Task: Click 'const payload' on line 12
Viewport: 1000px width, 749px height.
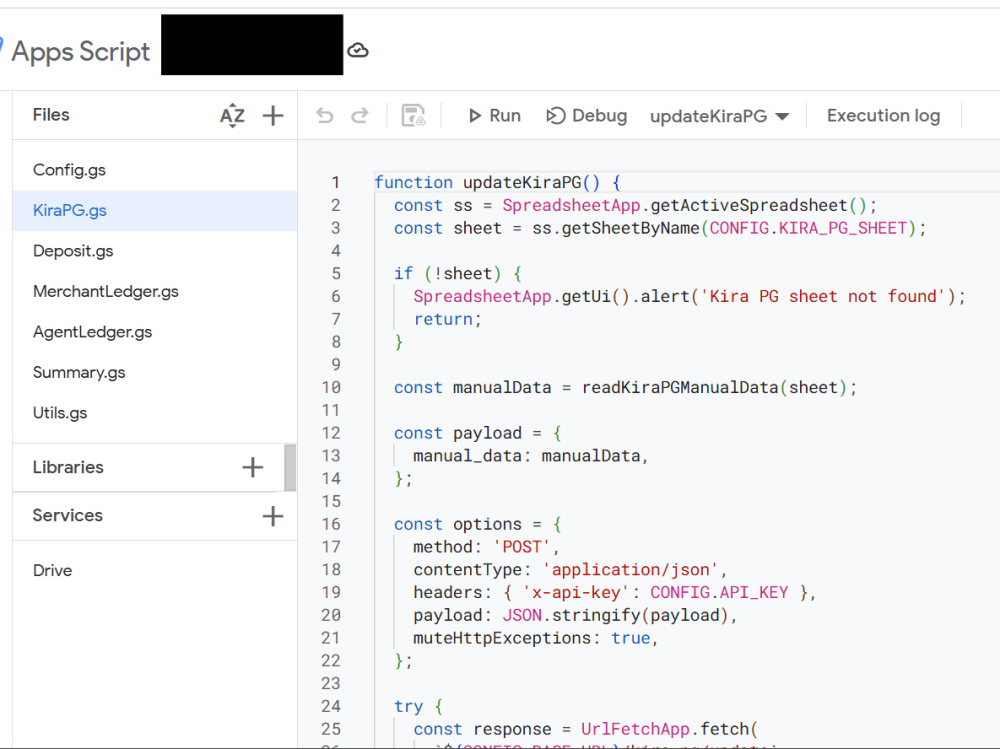Action: 457,433
